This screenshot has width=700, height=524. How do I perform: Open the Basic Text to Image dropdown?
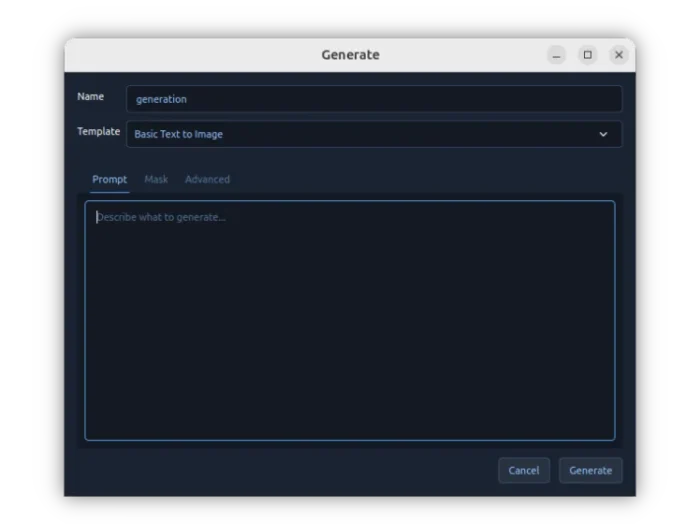(x=360, y=134)
